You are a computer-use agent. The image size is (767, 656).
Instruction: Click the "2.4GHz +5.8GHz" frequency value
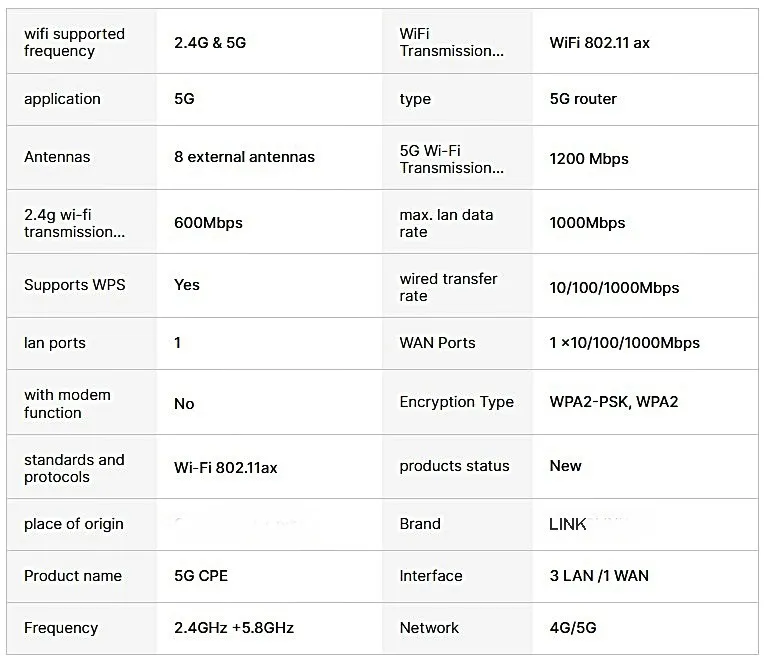tap(233, 628)
